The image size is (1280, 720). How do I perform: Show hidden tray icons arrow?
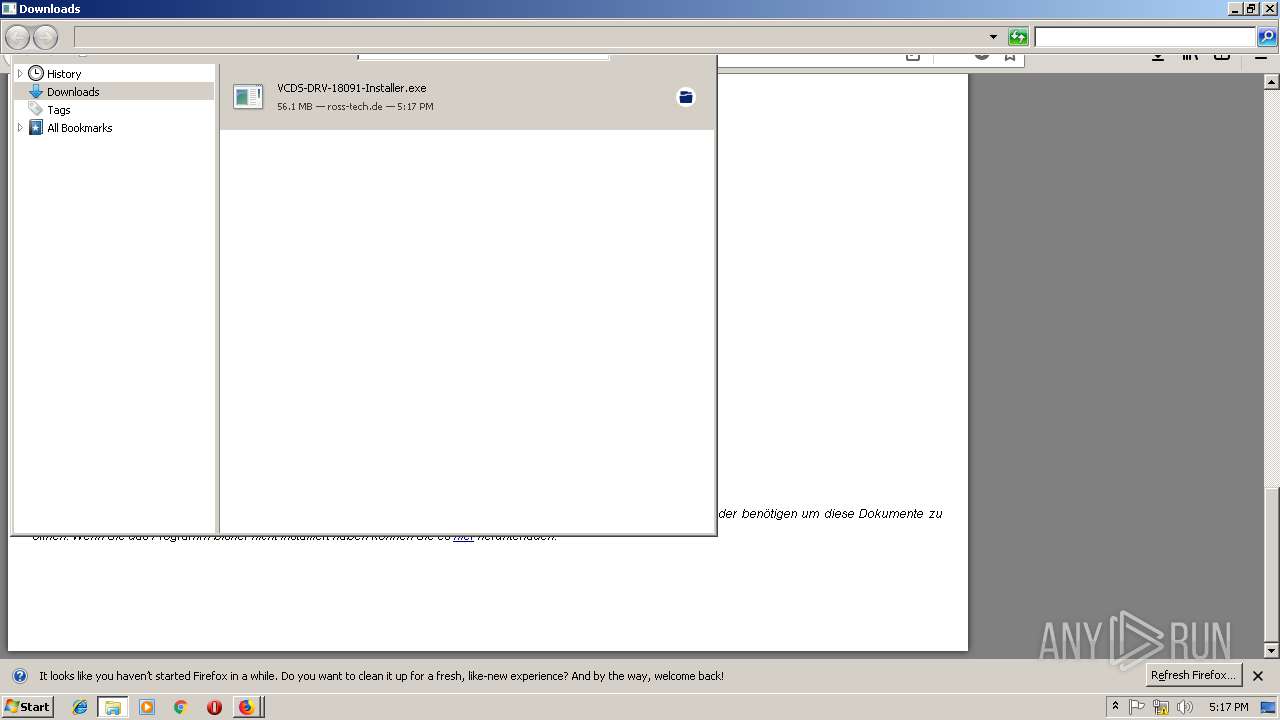[1115, 706]
